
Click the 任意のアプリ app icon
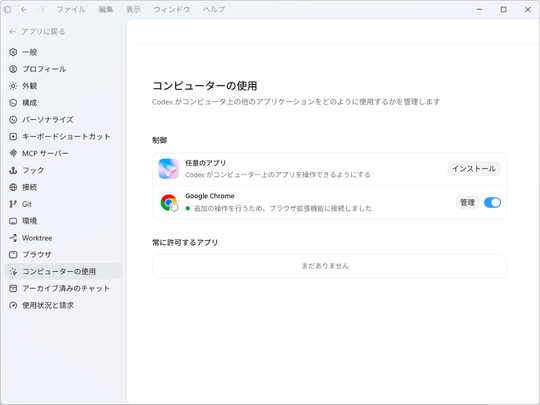pyautogui.click(x=169, y=169)
